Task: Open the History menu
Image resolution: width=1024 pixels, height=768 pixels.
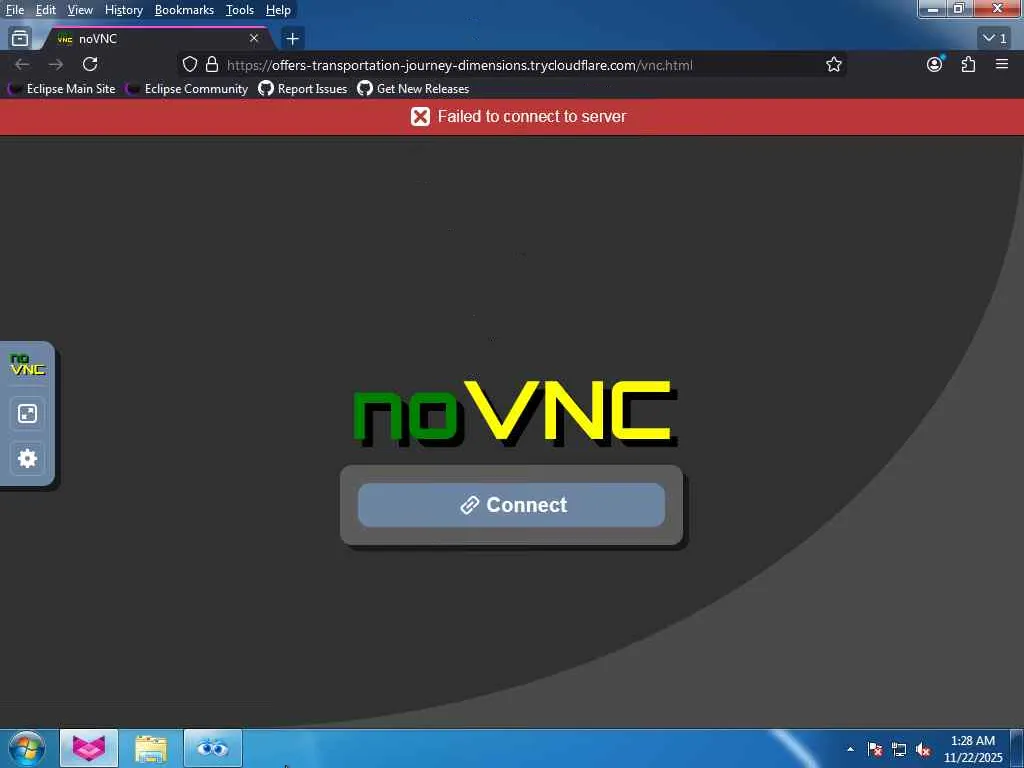Action: [124, 10]
